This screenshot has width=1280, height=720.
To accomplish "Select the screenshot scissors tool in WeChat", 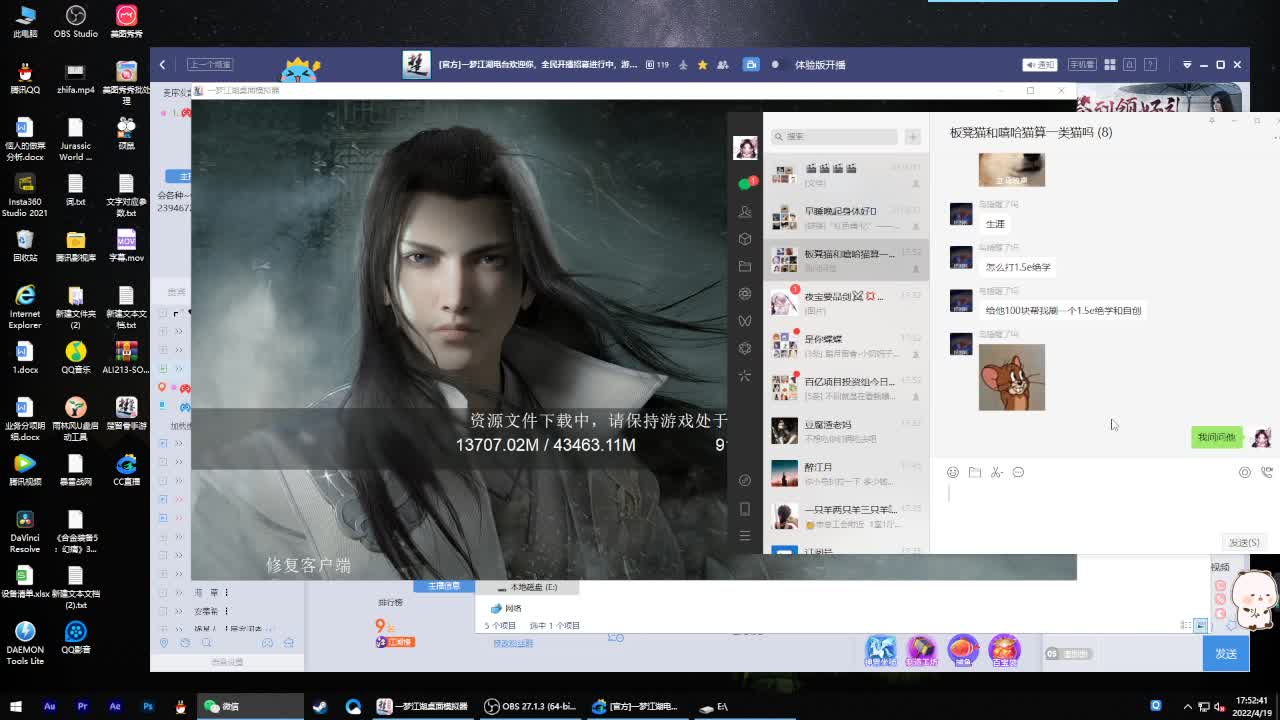I will tap(997, 472).
